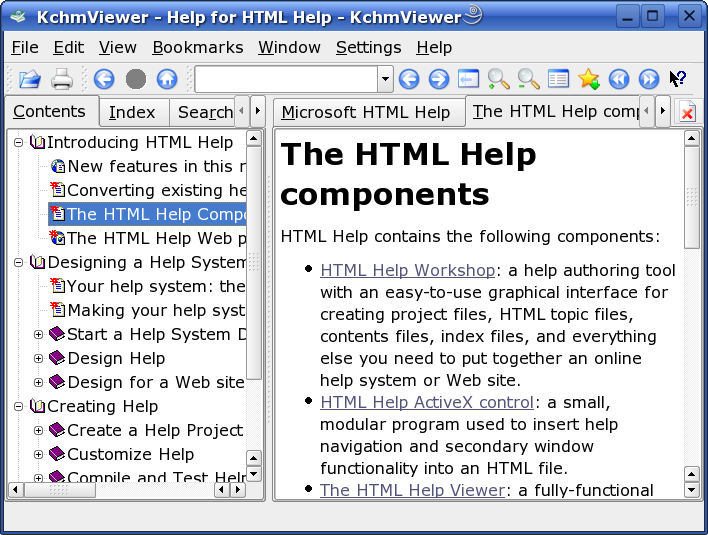
Task: Click the page icon of Converting existing help
Action: point(58,190)
